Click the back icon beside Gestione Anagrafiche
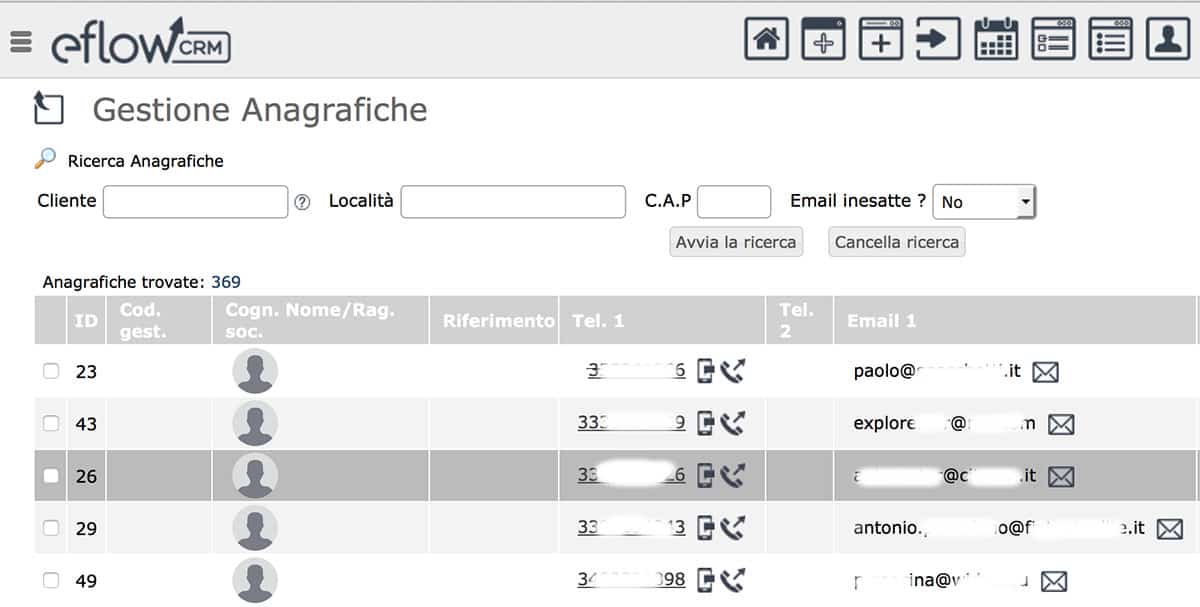 pyautogui.click(x=48, y=108)
